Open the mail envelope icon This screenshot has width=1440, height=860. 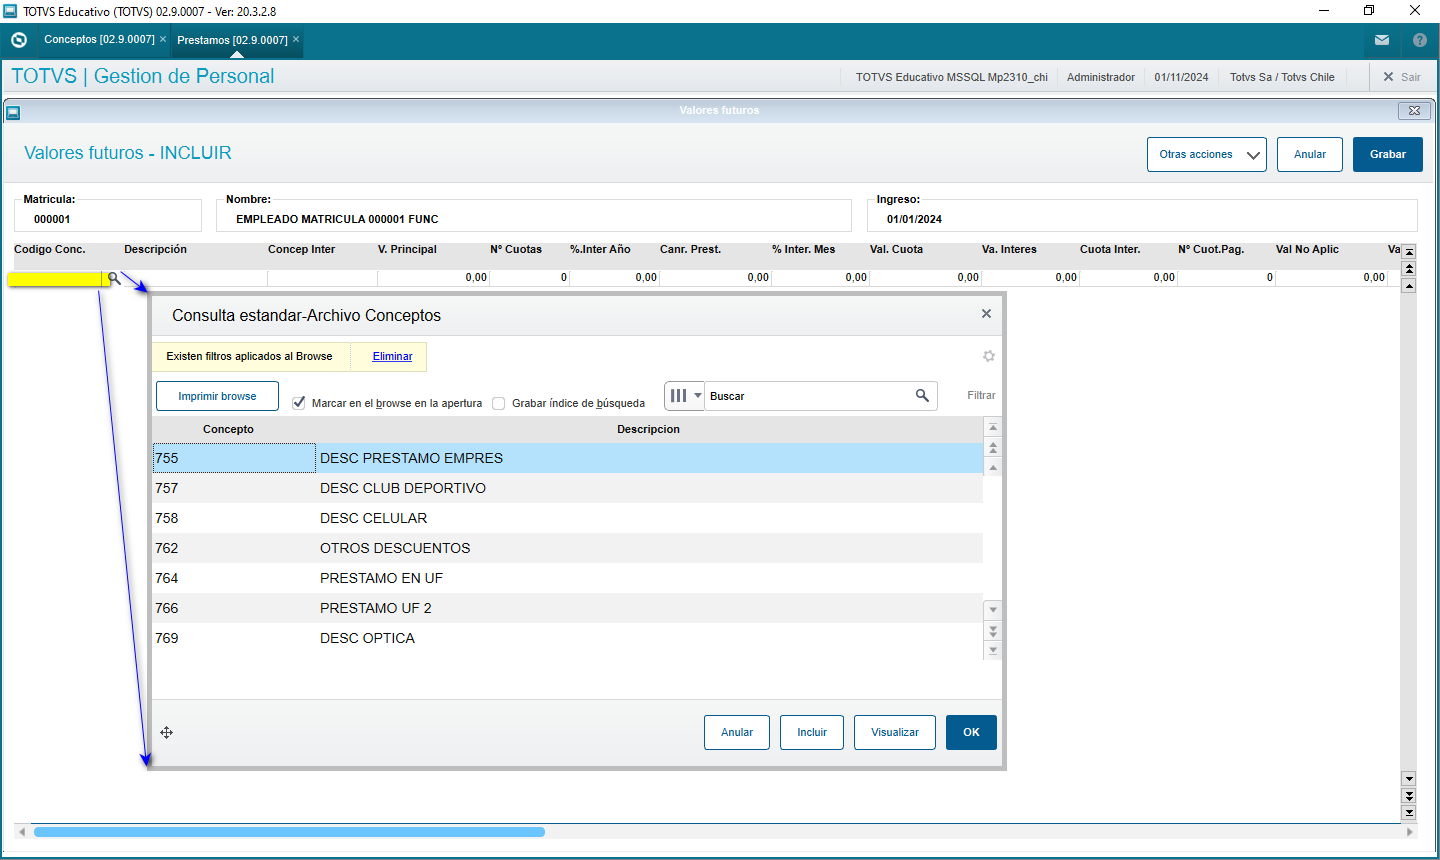coord(1382,41)
